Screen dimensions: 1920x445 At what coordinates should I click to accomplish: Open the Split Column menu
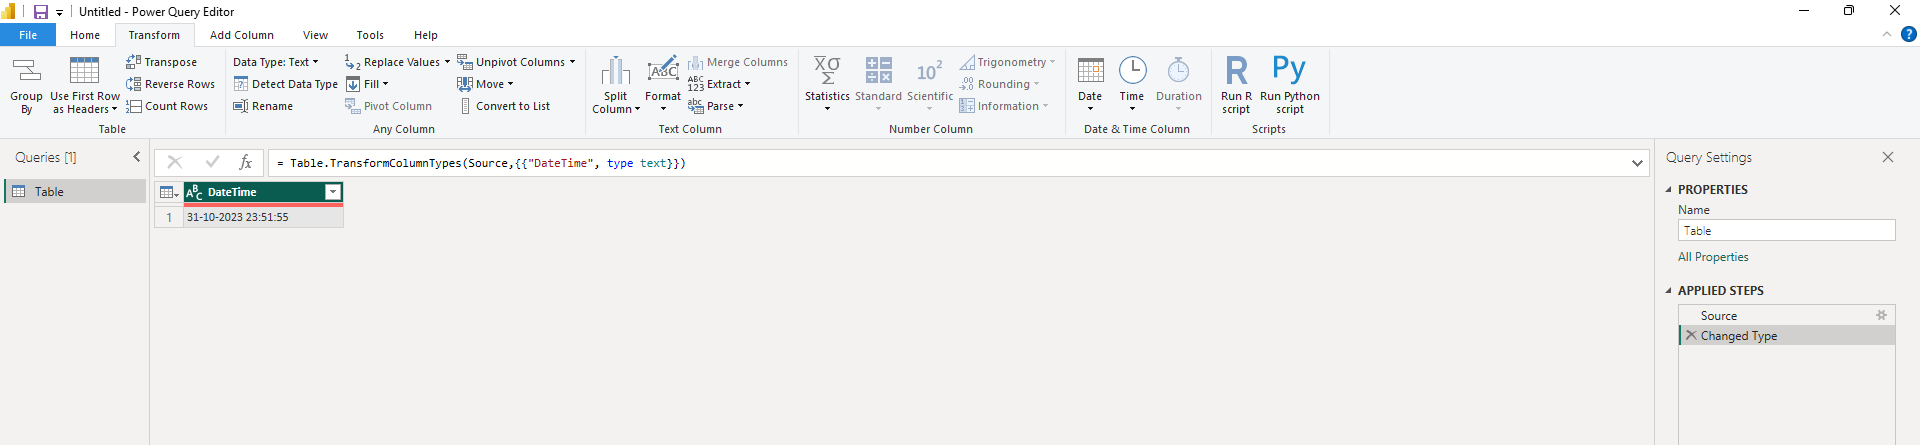tap(616, 86)
